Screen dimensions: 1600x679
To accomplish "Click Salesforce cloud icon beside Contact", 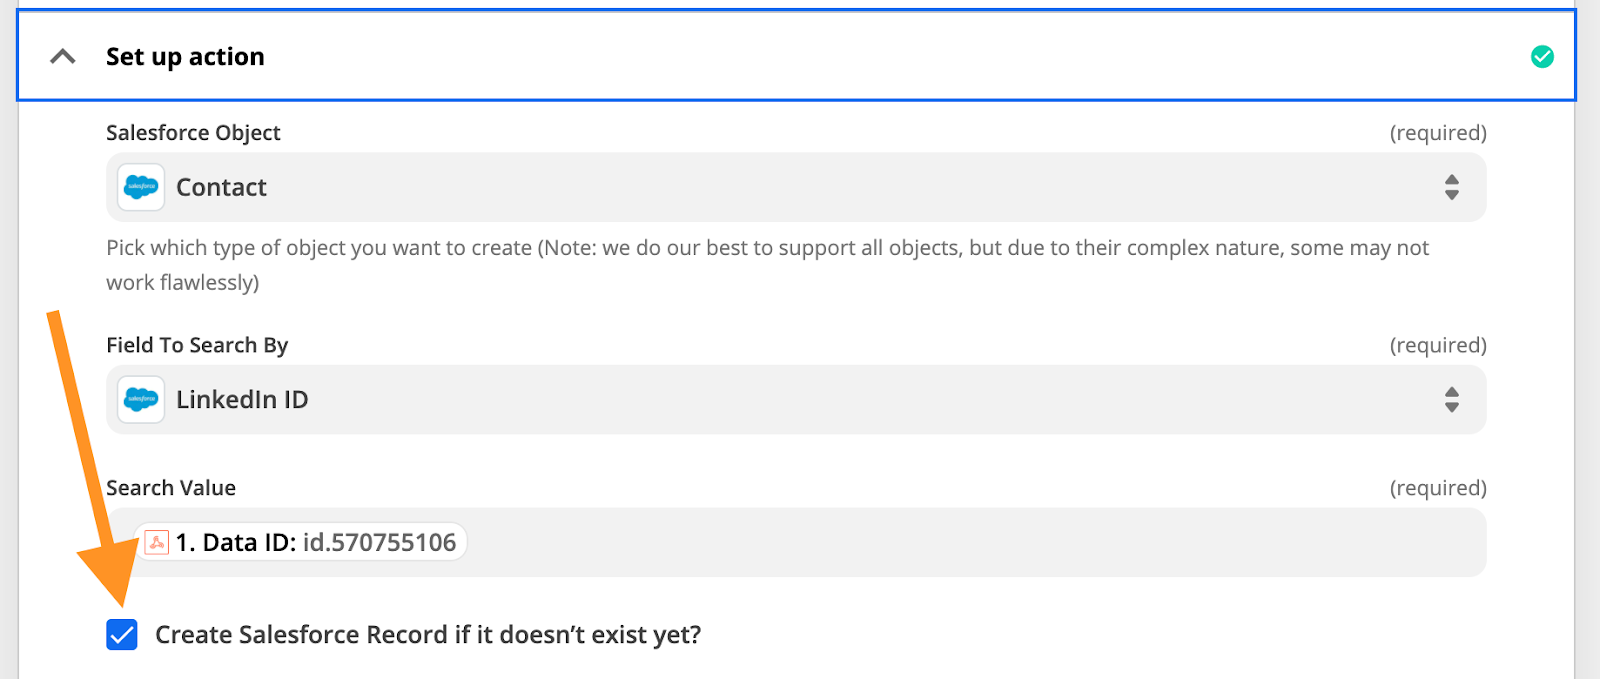I will pos(141,187).
